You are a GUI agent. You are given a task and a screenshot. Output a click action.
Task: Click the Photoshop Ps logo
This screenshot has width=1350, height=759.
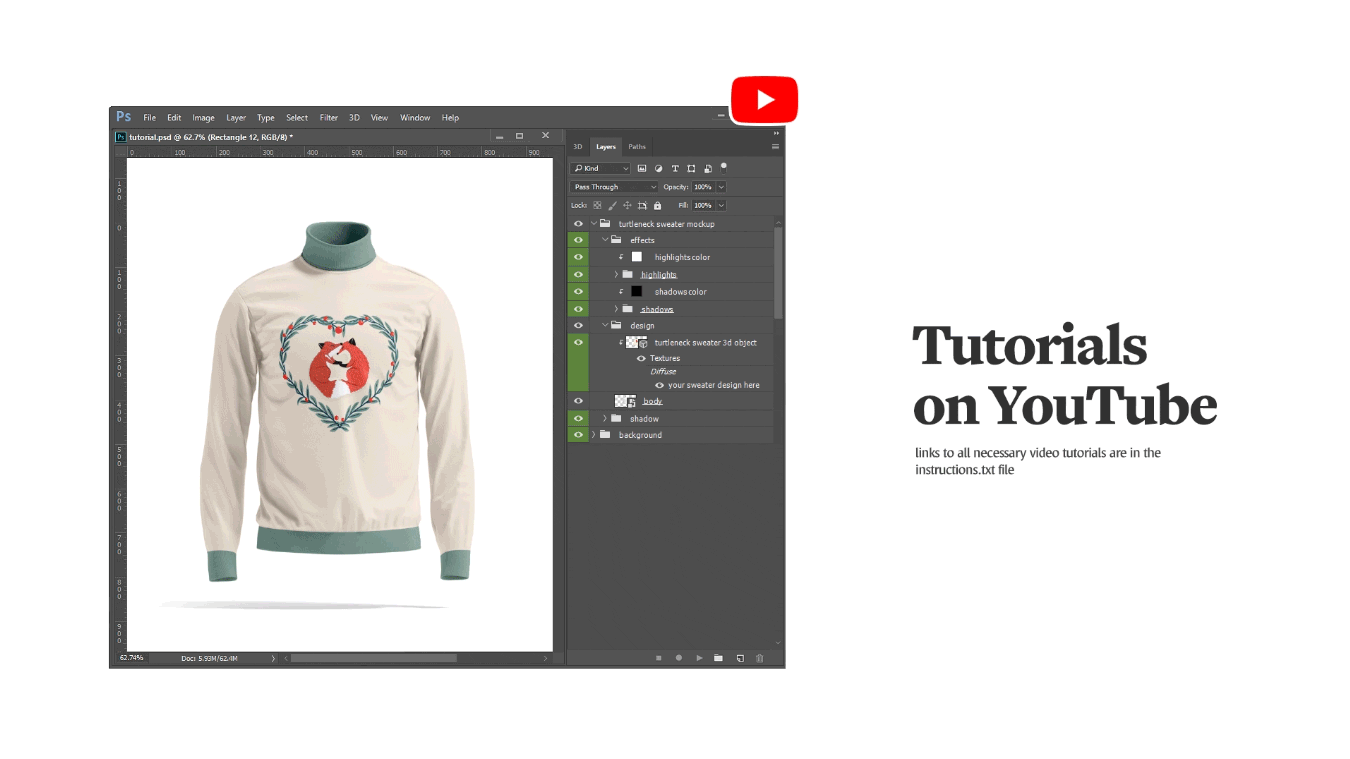coord(123,117)
